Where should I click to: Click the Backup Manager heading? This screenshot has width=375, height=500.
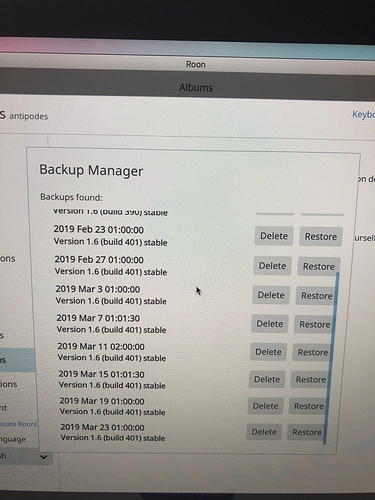pyautogui.click(x=91, y=170)
